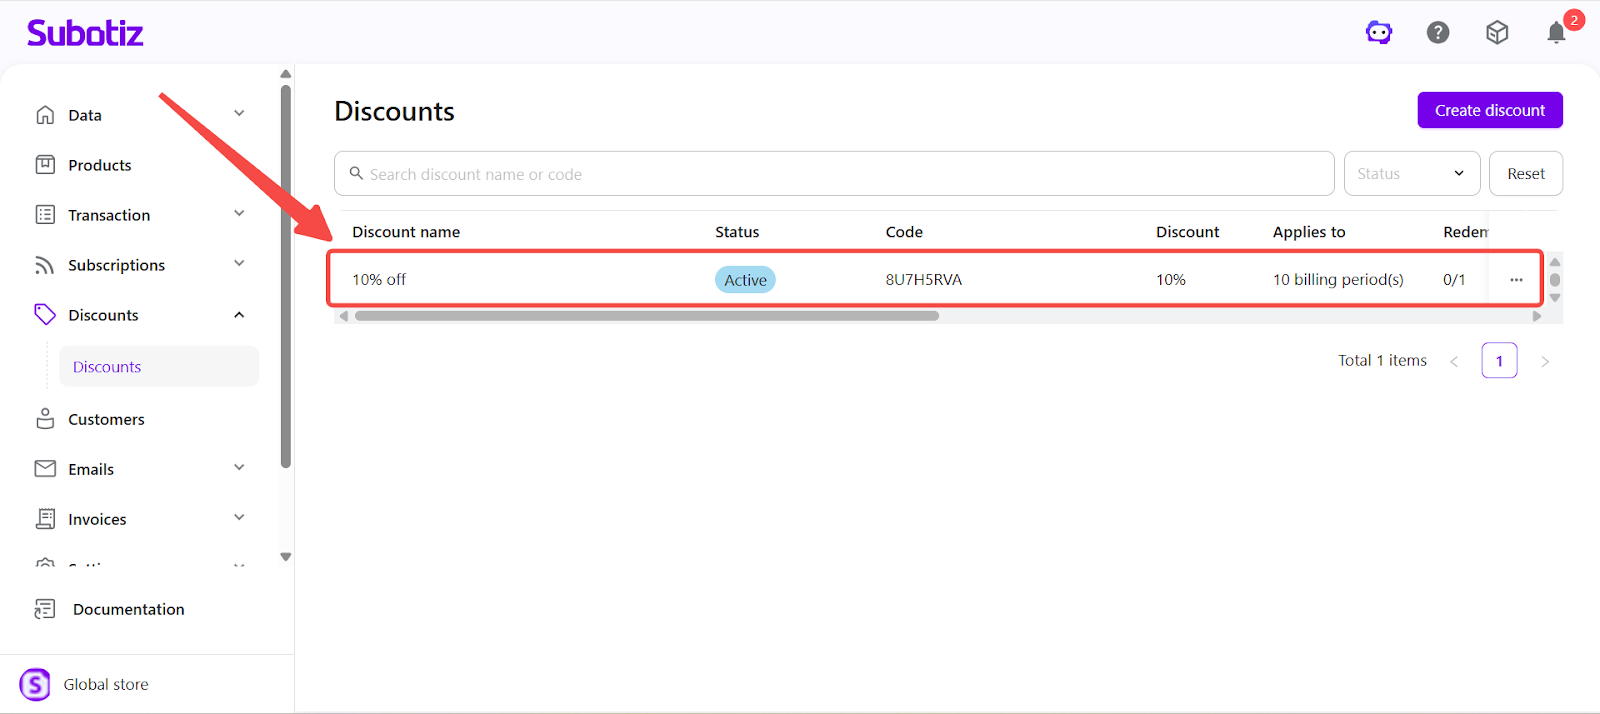
Task: Open the cube package icon
Action: click(1497, 33)
